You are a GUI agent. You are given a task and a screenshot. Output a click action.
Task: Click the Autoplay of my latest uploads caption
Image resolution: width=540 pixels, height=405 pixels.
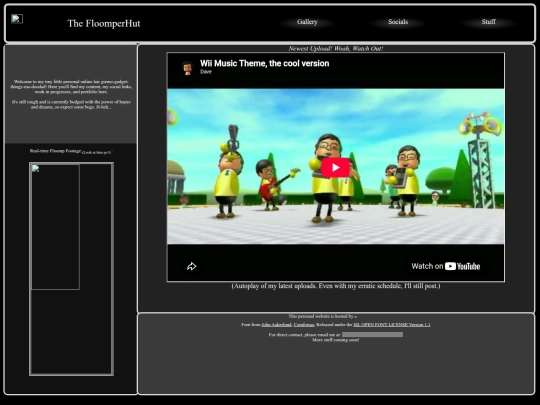[336, 286]
